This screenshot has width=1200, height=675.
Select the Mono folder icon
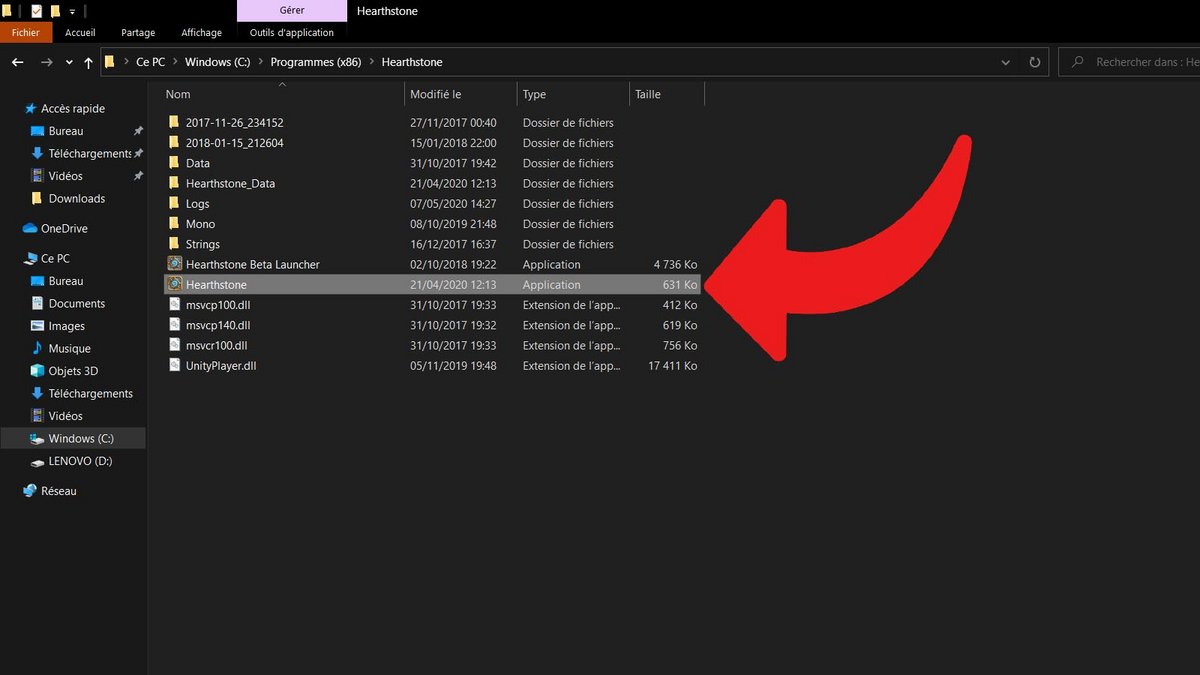(x=174, y=224)
